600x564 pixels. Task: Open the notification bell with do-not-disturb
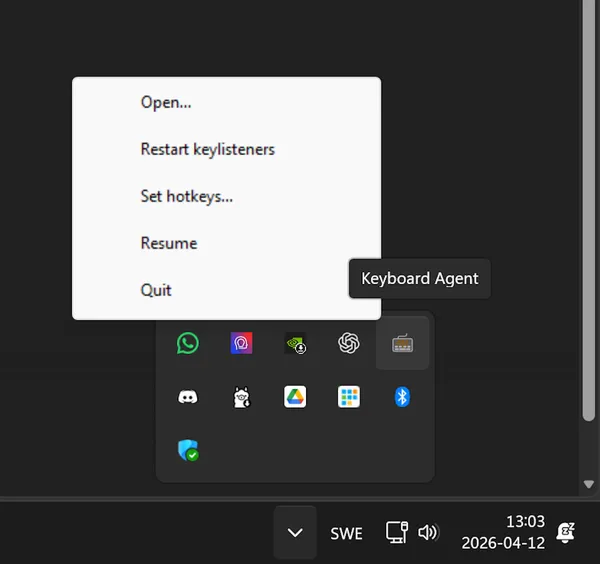(566, 532)
